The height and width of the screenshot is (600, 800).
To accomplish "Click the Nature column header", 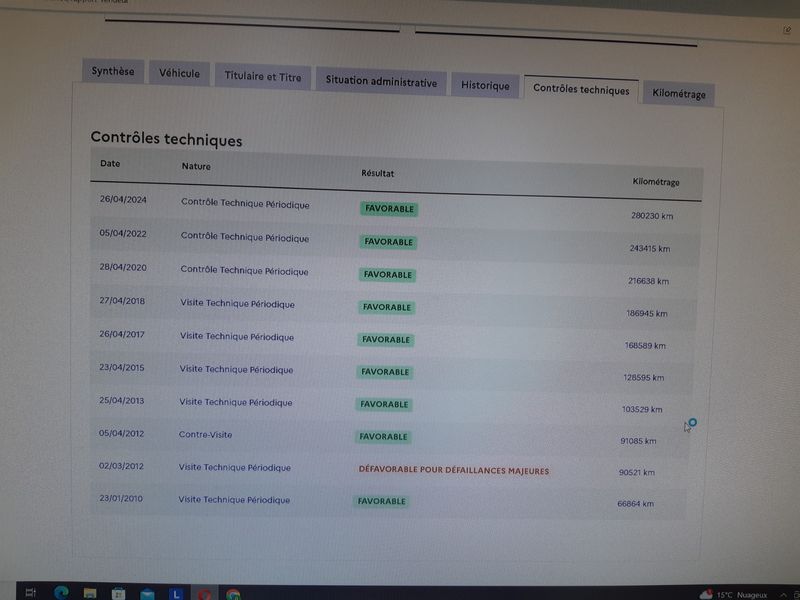I will coord(196,166).
